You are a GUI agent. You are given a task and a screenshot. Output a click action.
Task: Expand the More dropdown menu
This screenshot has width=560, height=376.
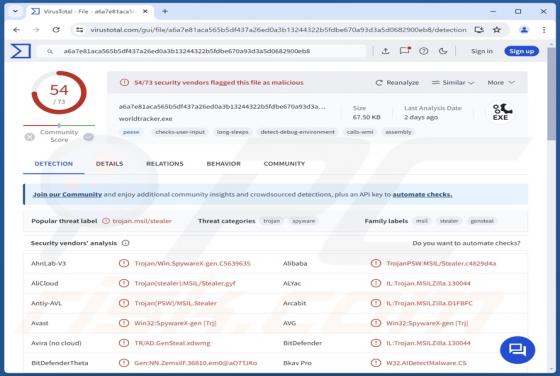click(501, 82)
